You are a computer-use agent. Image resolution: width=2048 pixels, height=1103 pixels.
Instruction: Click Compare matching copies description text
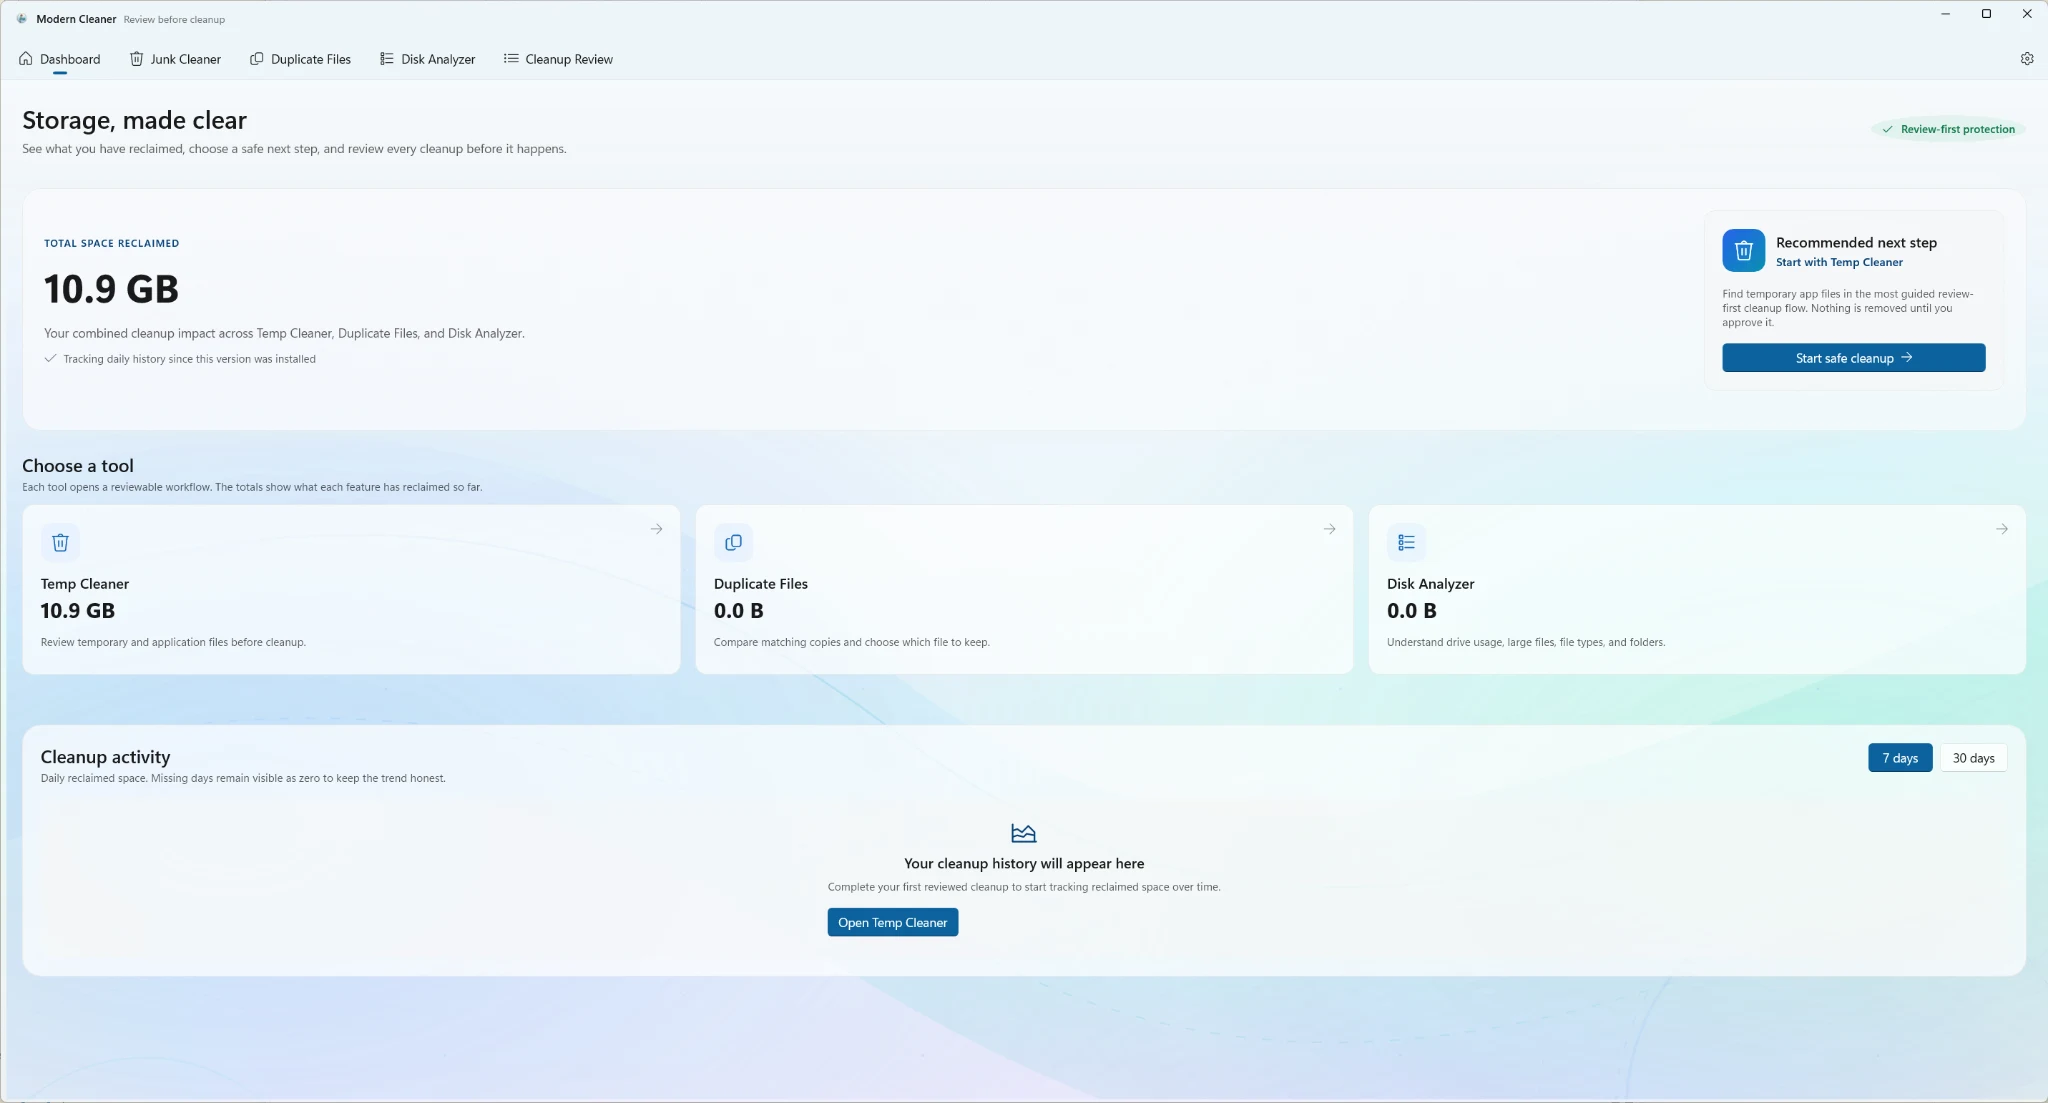tap(852, 642)
